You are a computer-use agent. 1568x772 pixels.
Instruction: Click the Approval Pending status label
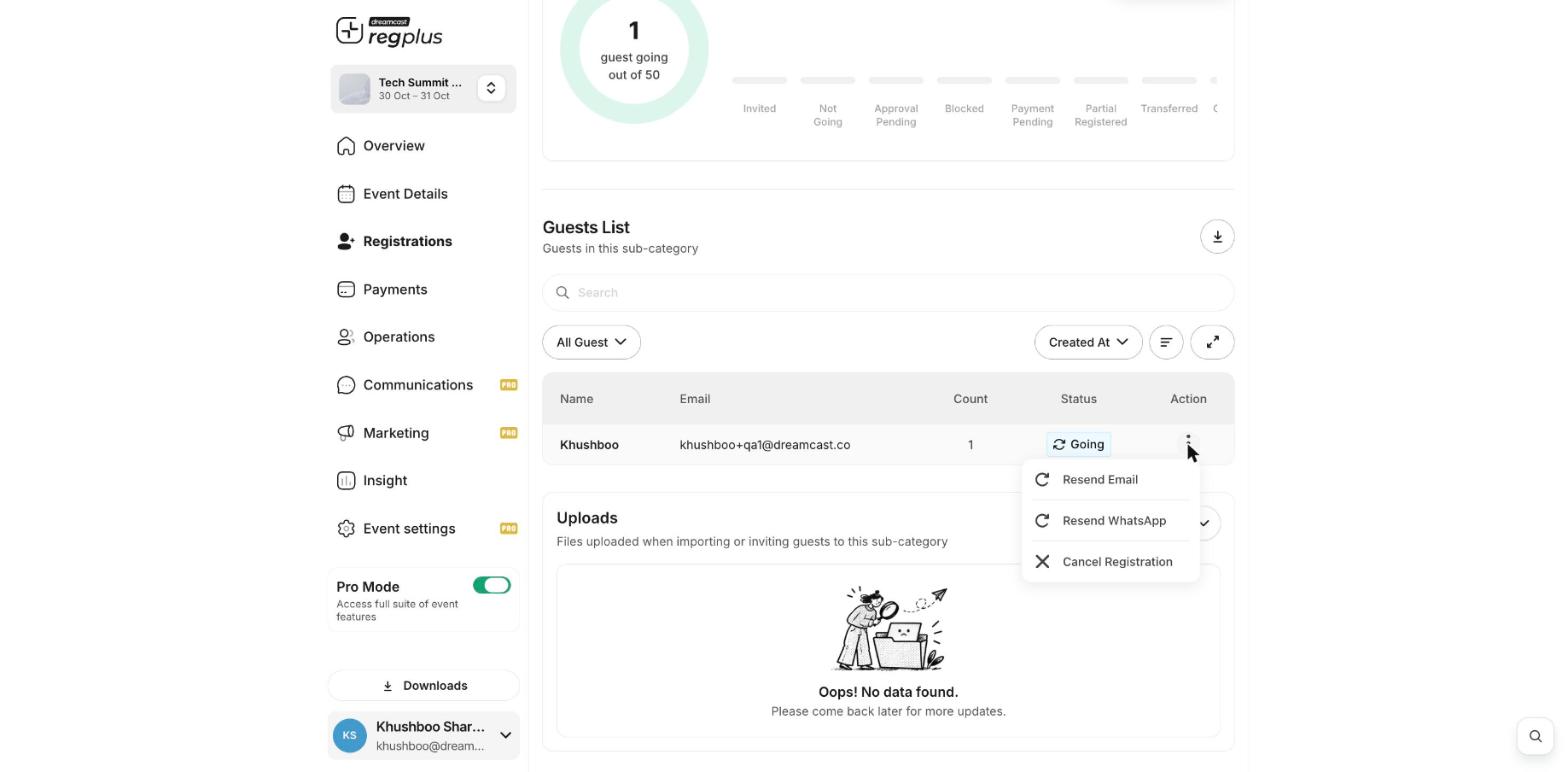[896, 115]
